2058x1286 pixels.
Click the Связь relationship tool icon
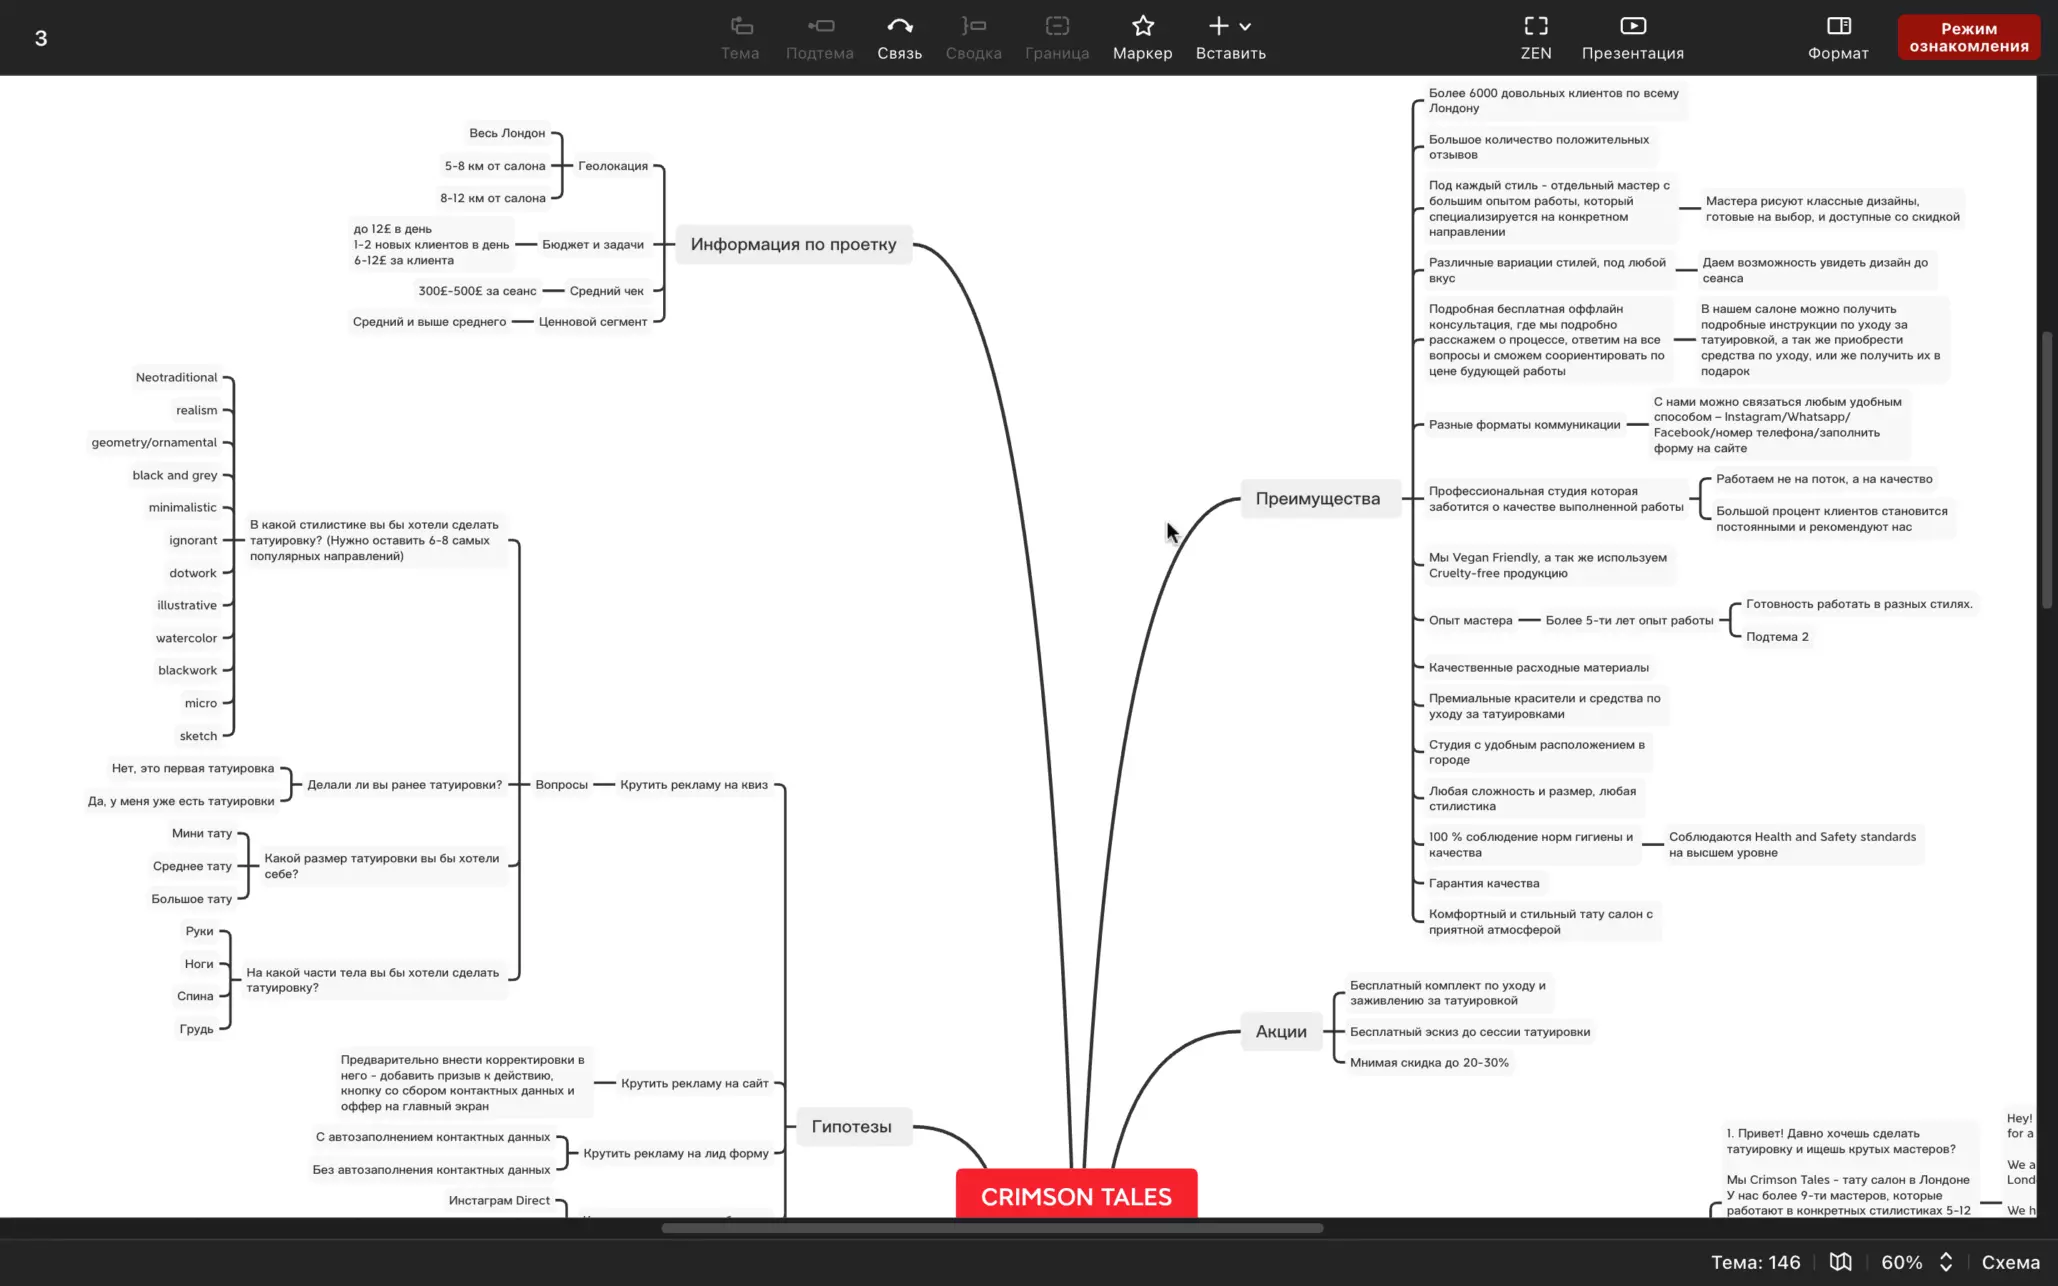pyautogui.click(x=899, y=27)
